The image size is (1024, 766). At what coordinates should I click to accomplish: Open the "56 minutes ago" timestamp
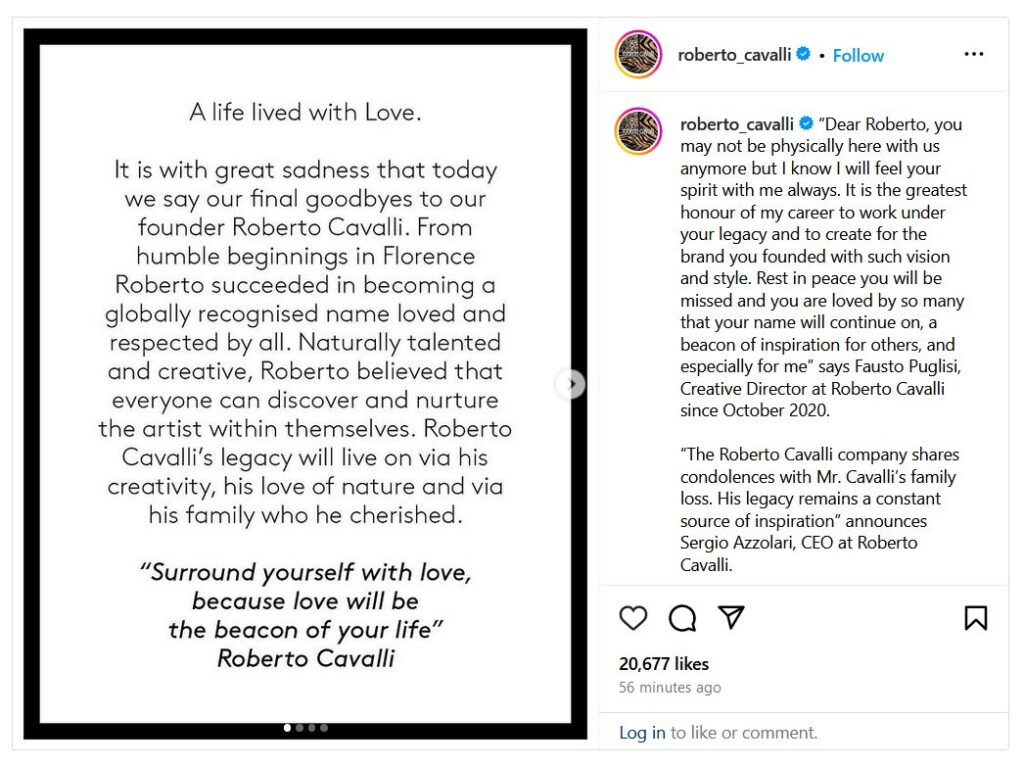[x=670, y=688]
